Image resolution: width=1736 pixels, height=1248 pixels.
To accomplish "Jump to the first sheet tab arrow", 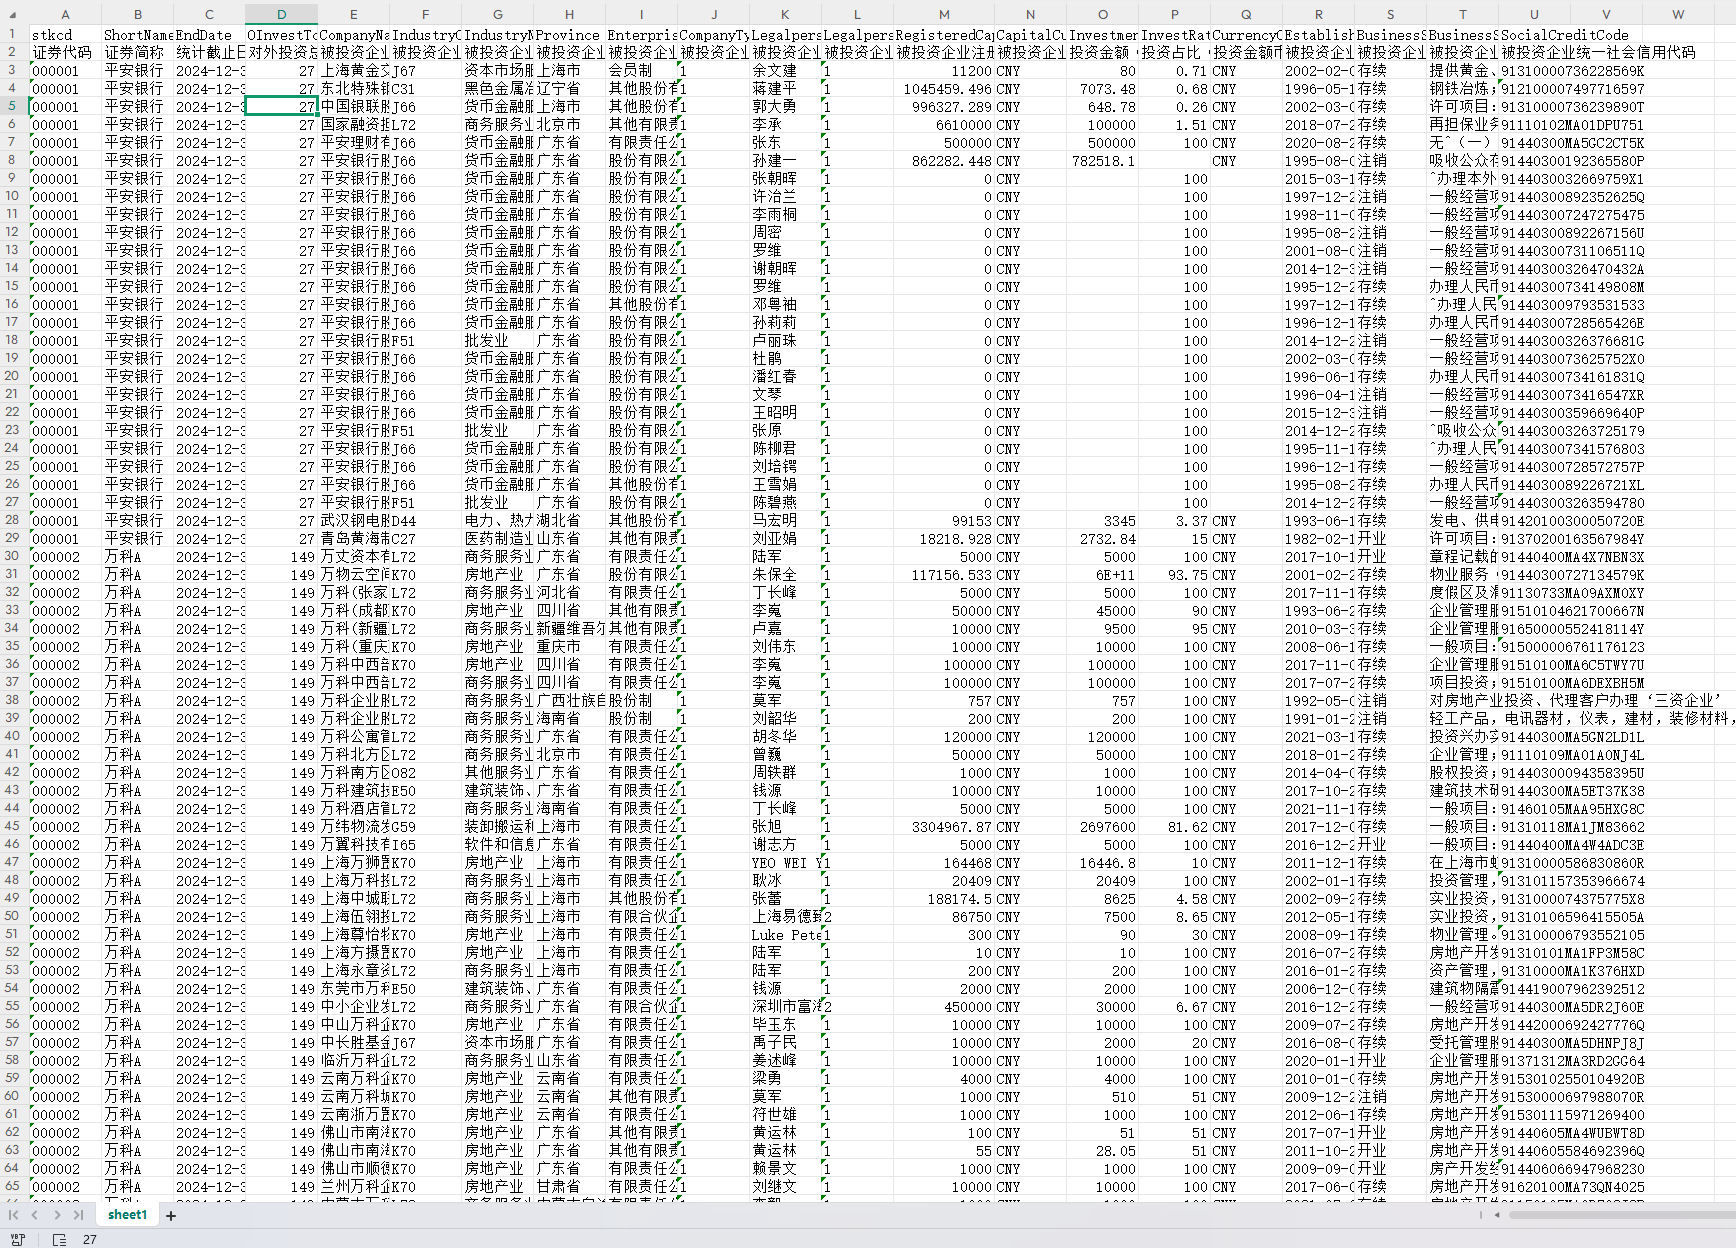I will coord(14,1215).
